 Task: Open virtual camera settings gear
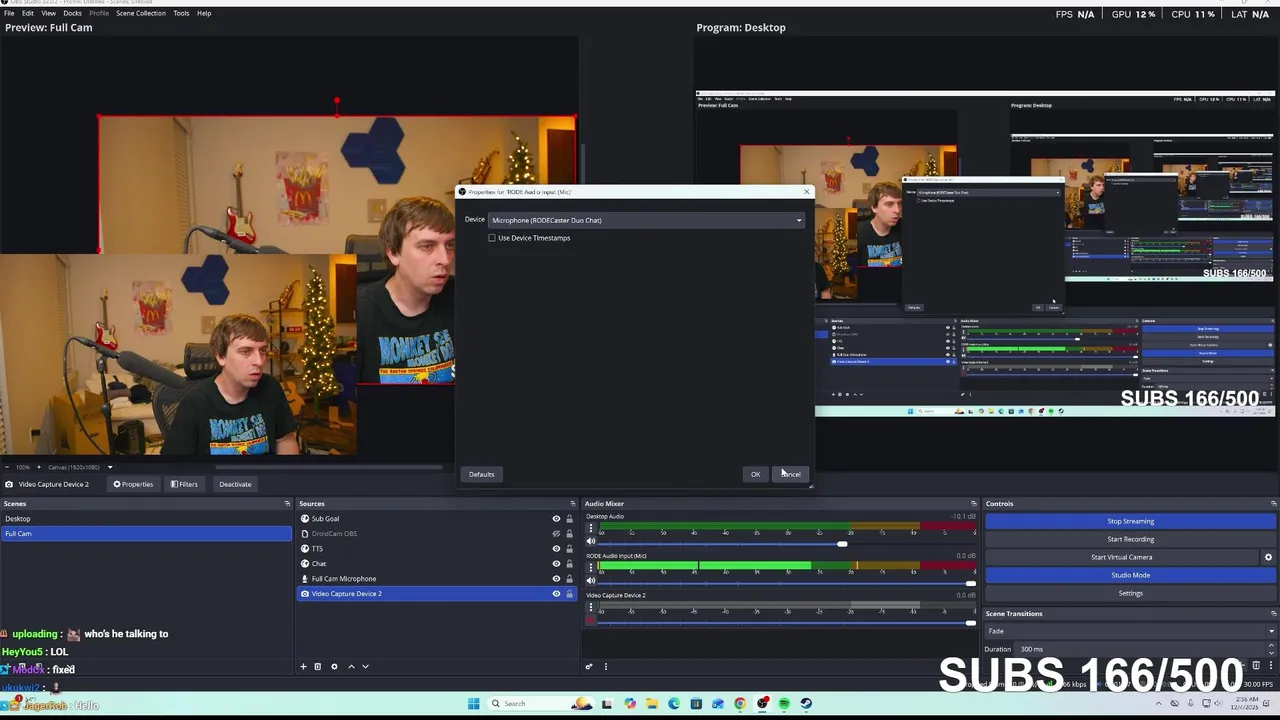pyautogui.click(x=1268, y=557)
